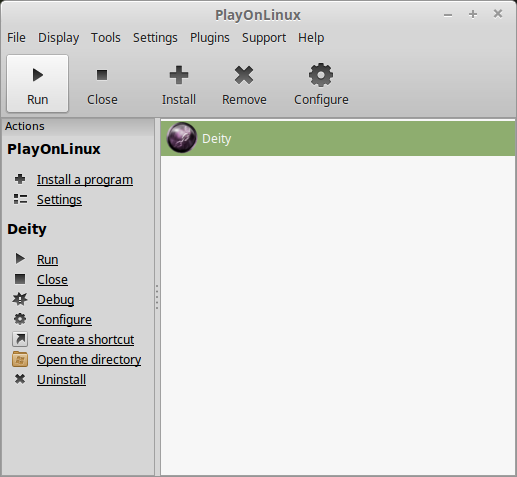Image resolution: width=517 pixels, height=477 pixels.
Task: Open the File menu
Action: coord(16,38)
